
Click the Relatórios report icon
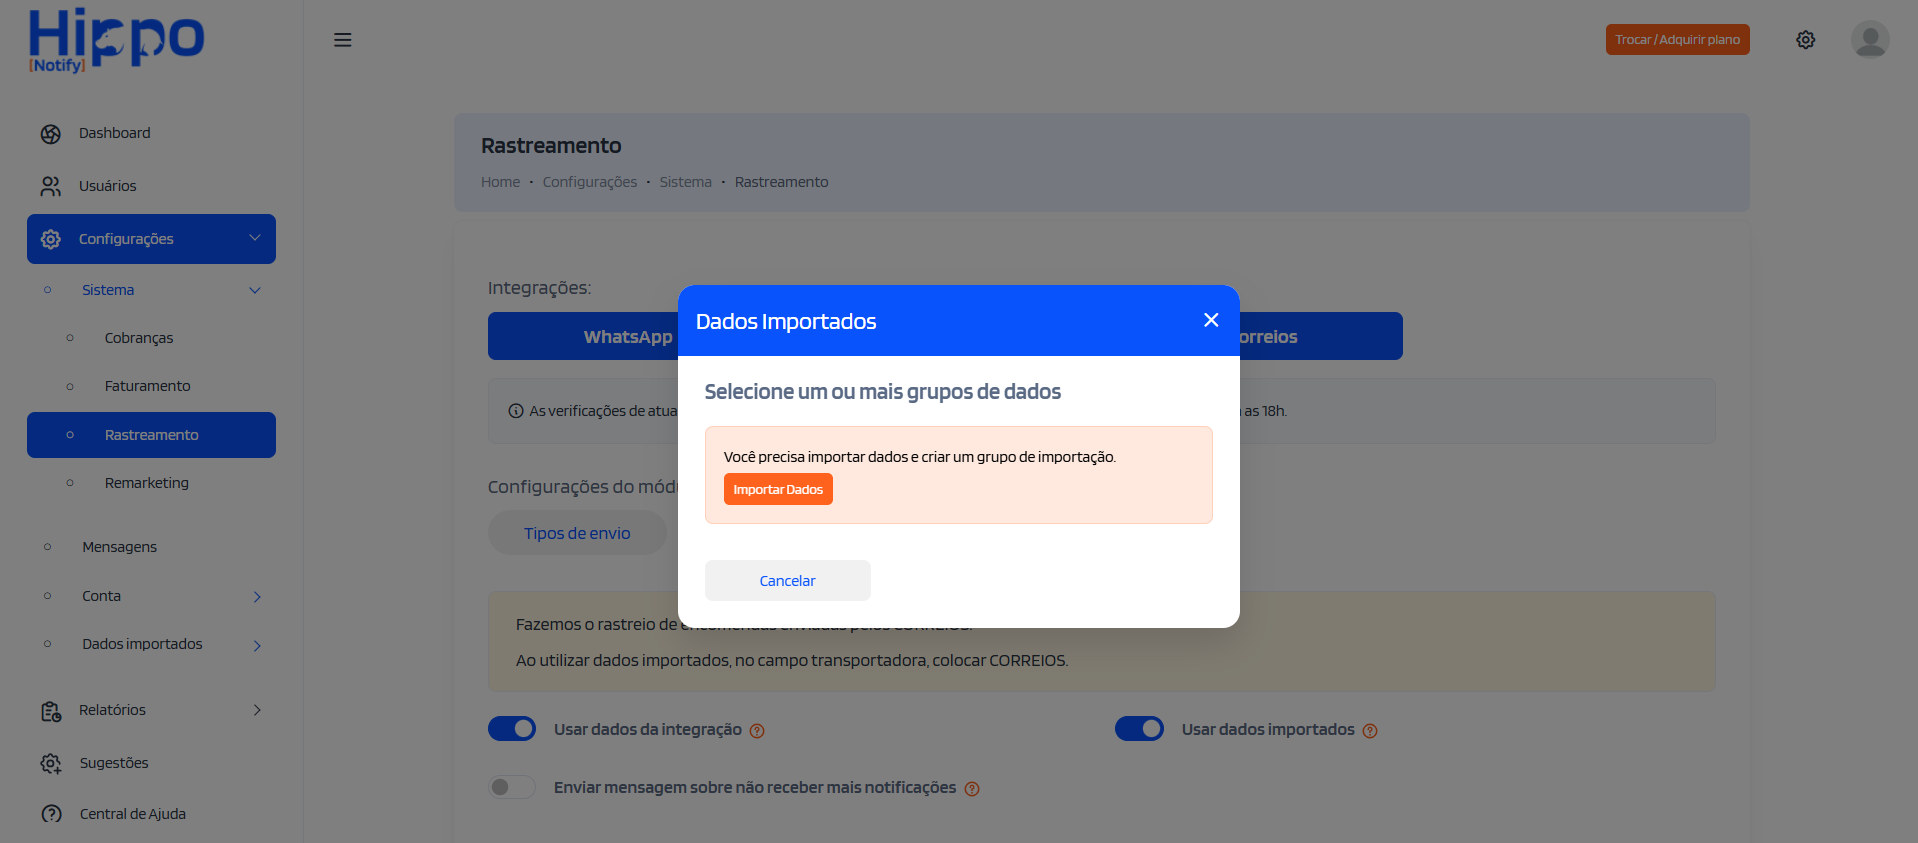[x=51, y=711]
